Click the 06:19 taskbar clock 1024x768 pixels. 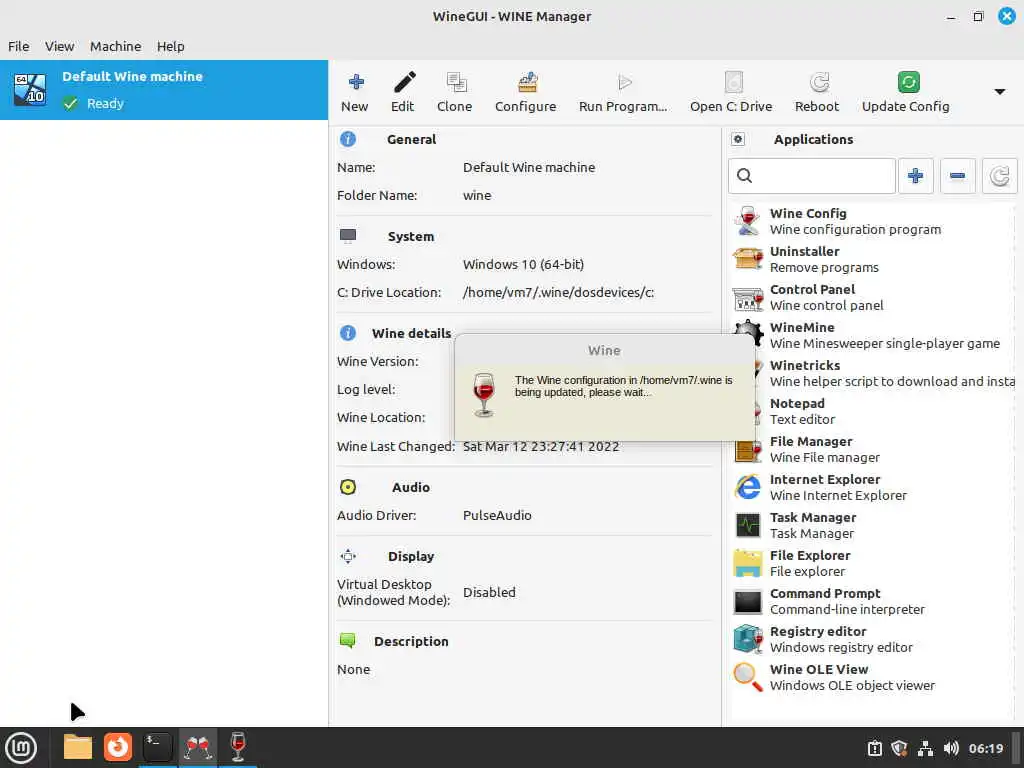(986, 748)
